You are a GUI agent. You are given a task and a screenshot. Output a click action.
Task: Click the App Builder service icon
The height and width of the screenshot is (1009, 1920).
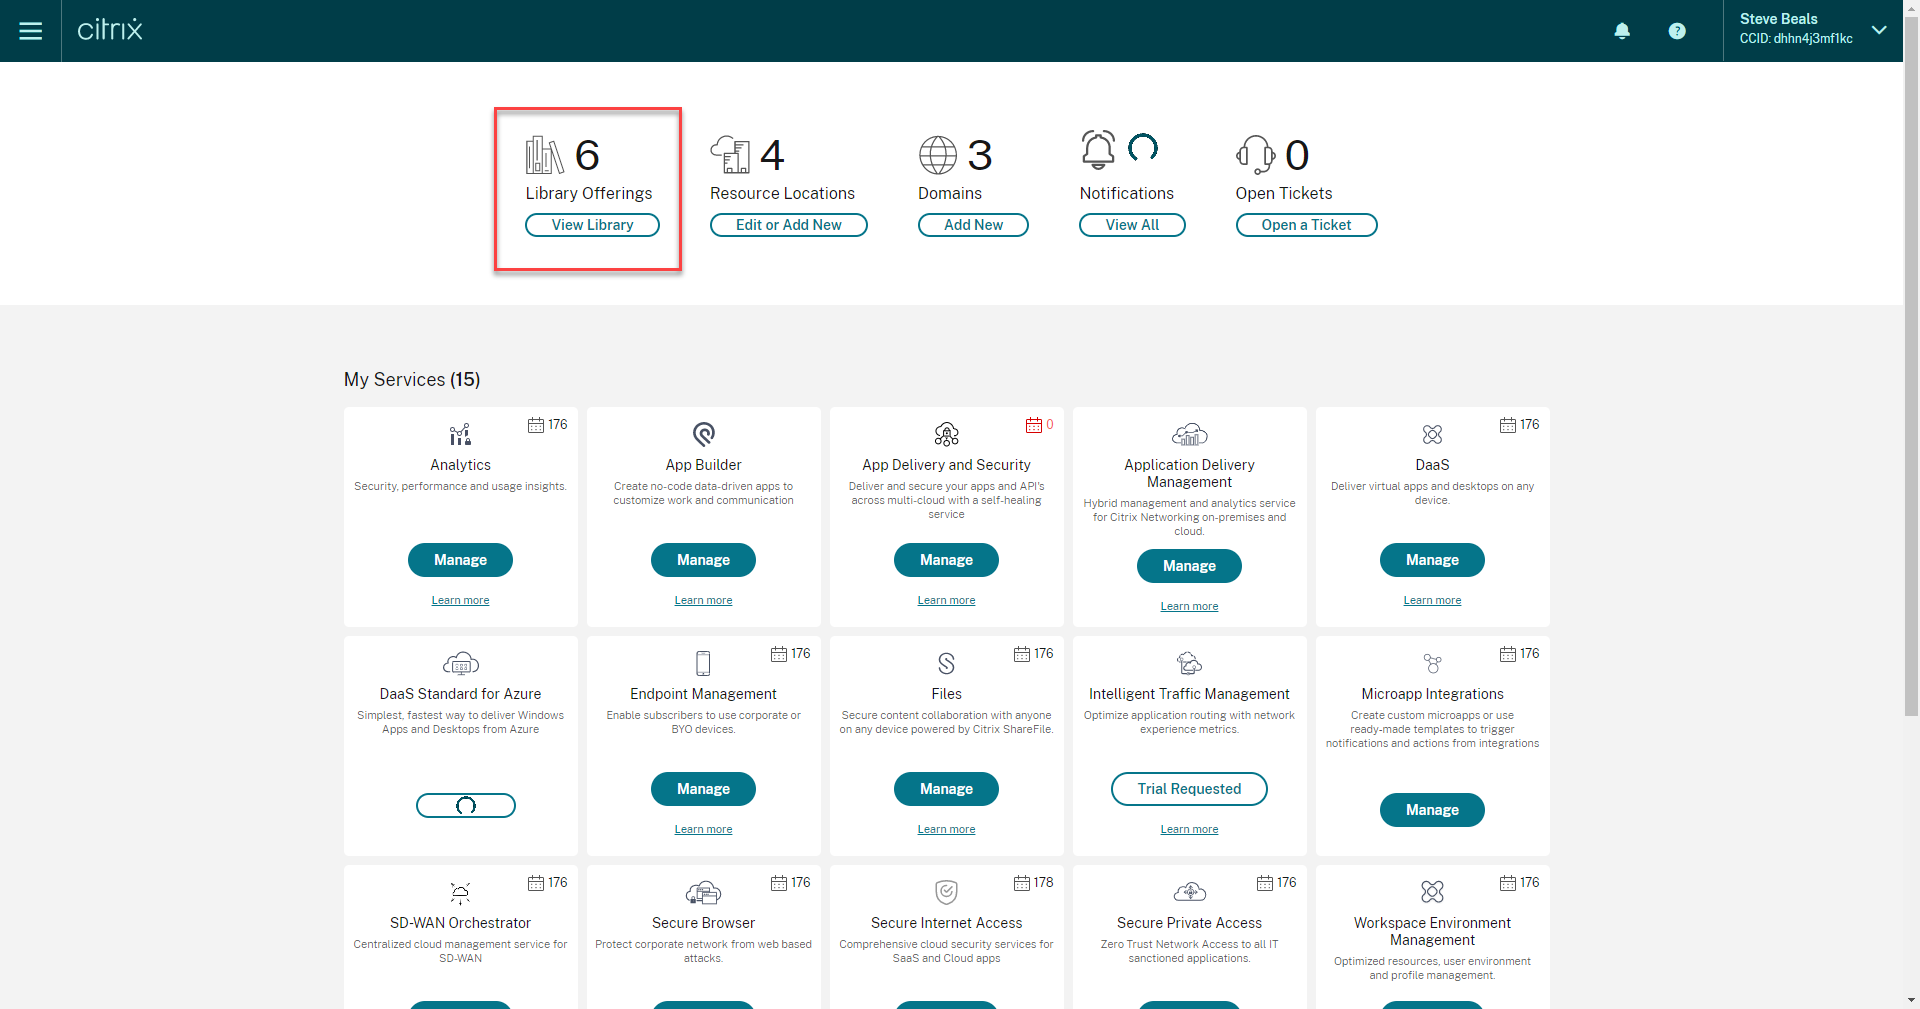click(x=704, y=434)
